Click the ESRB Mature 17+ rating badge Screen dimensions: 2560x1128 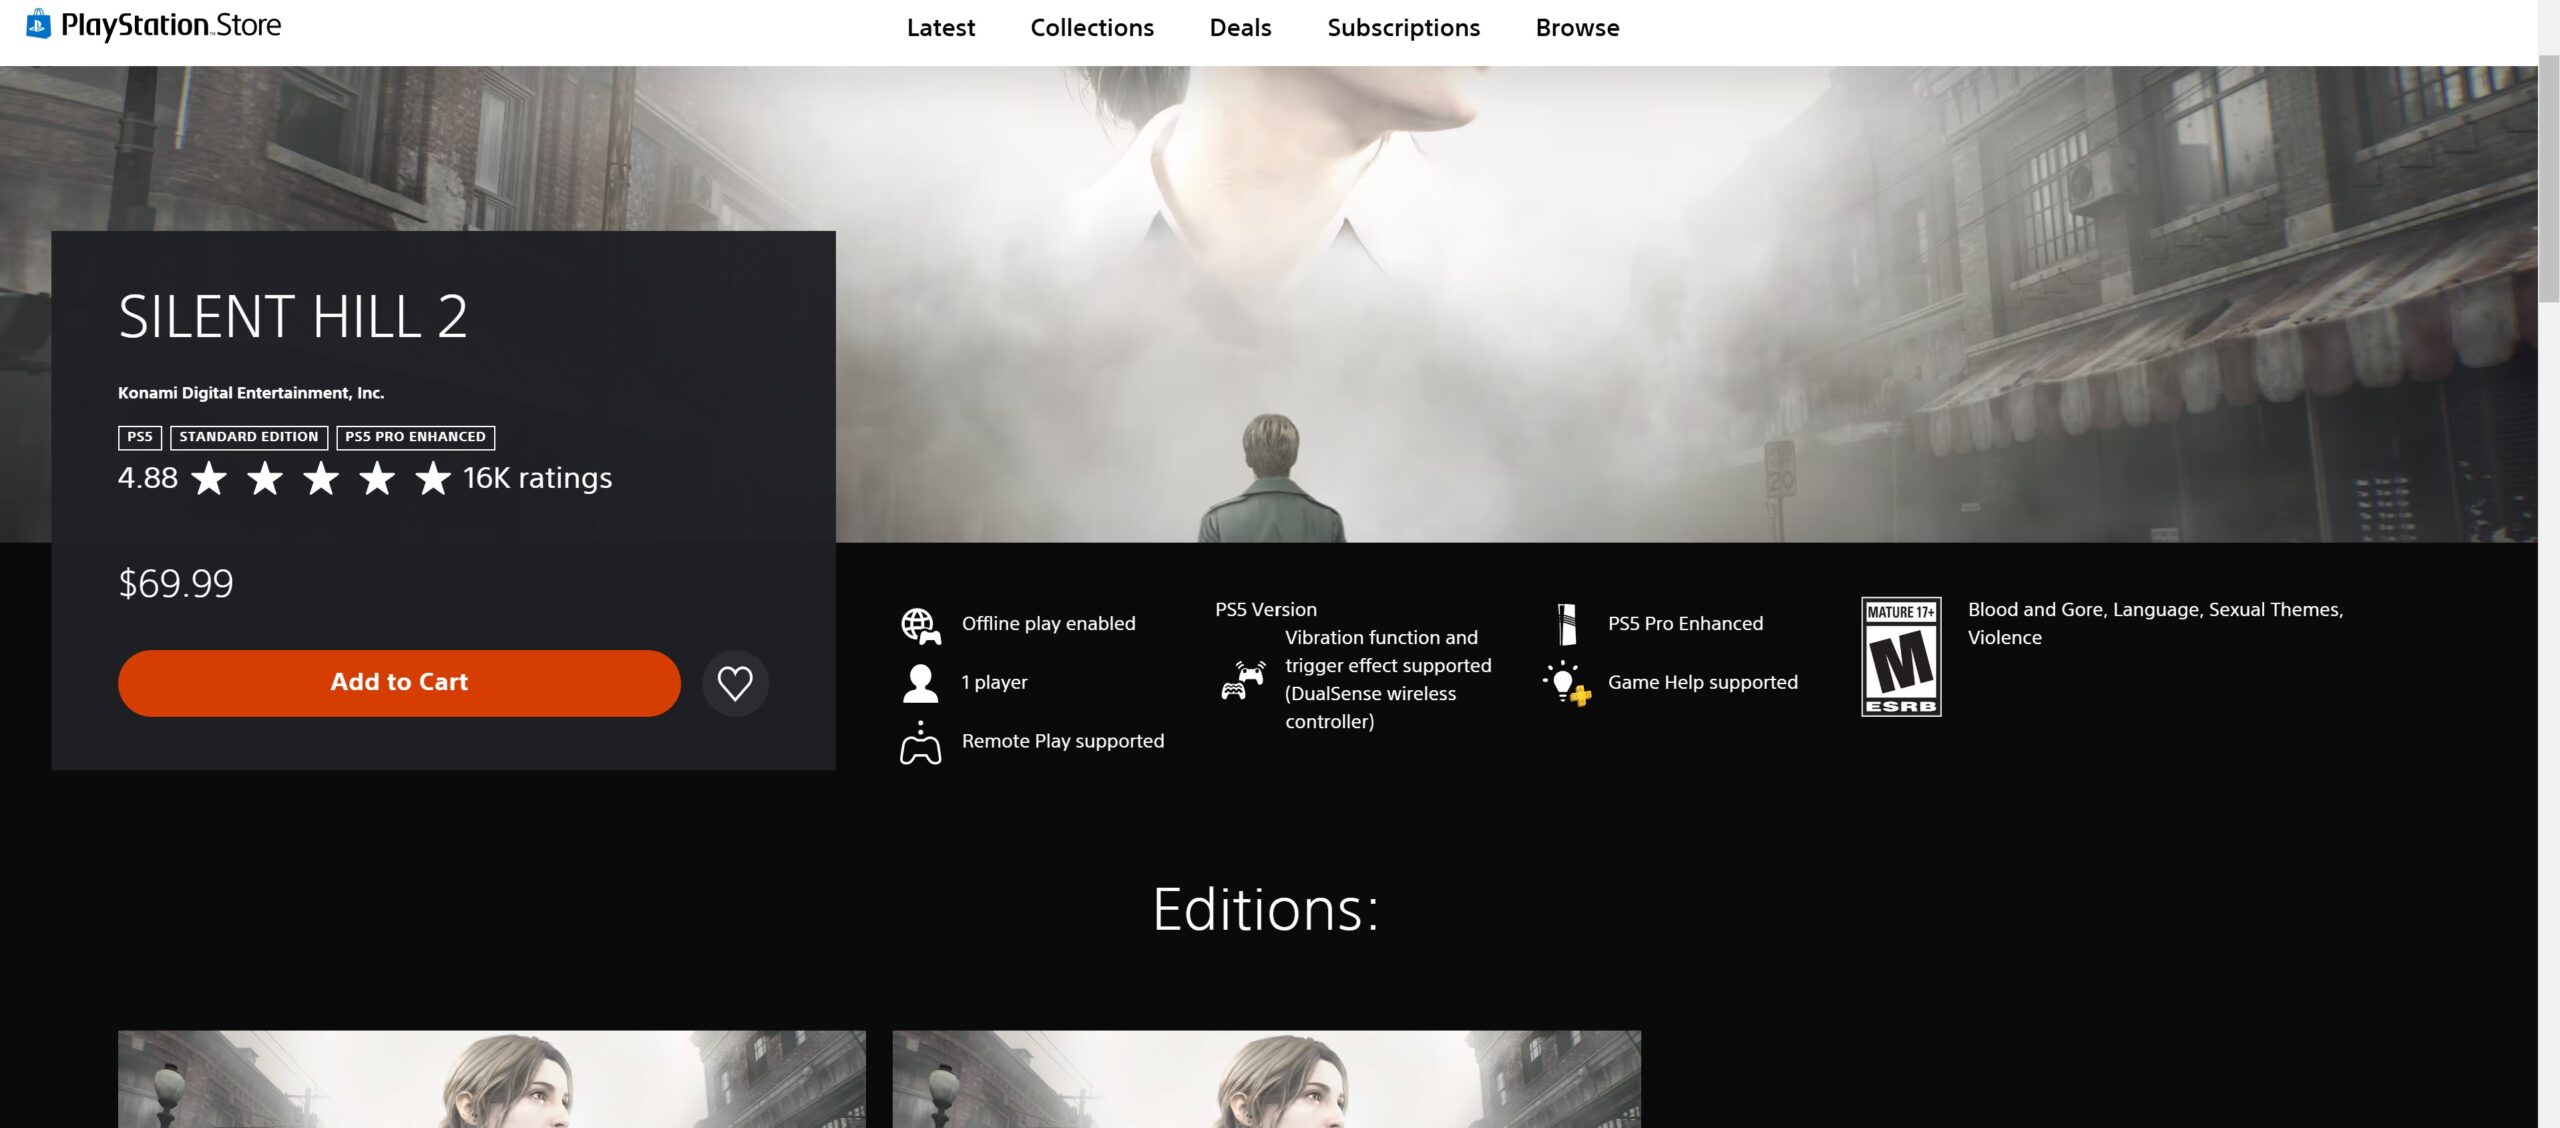point(1900,656)
